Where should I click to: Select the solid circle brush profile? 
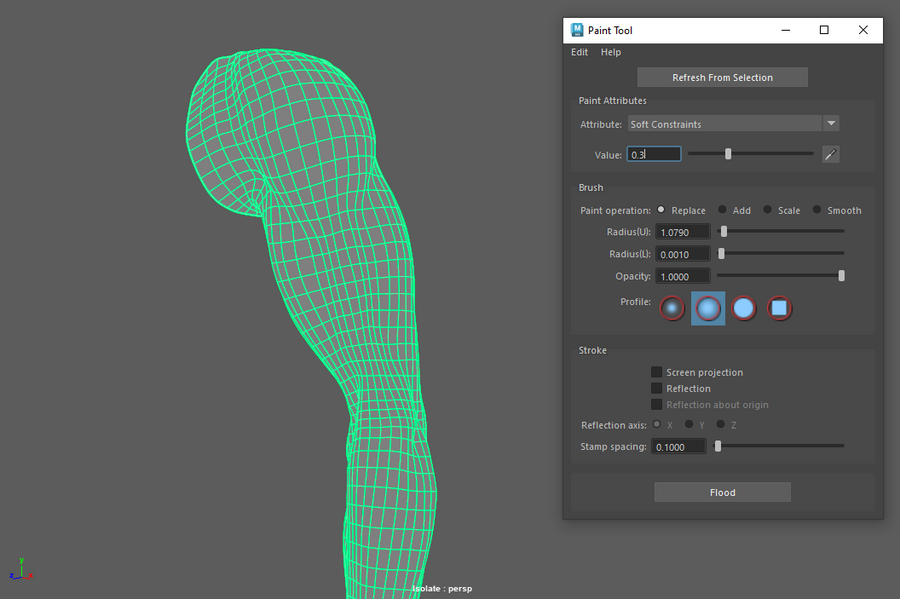[x=743, y=309]
